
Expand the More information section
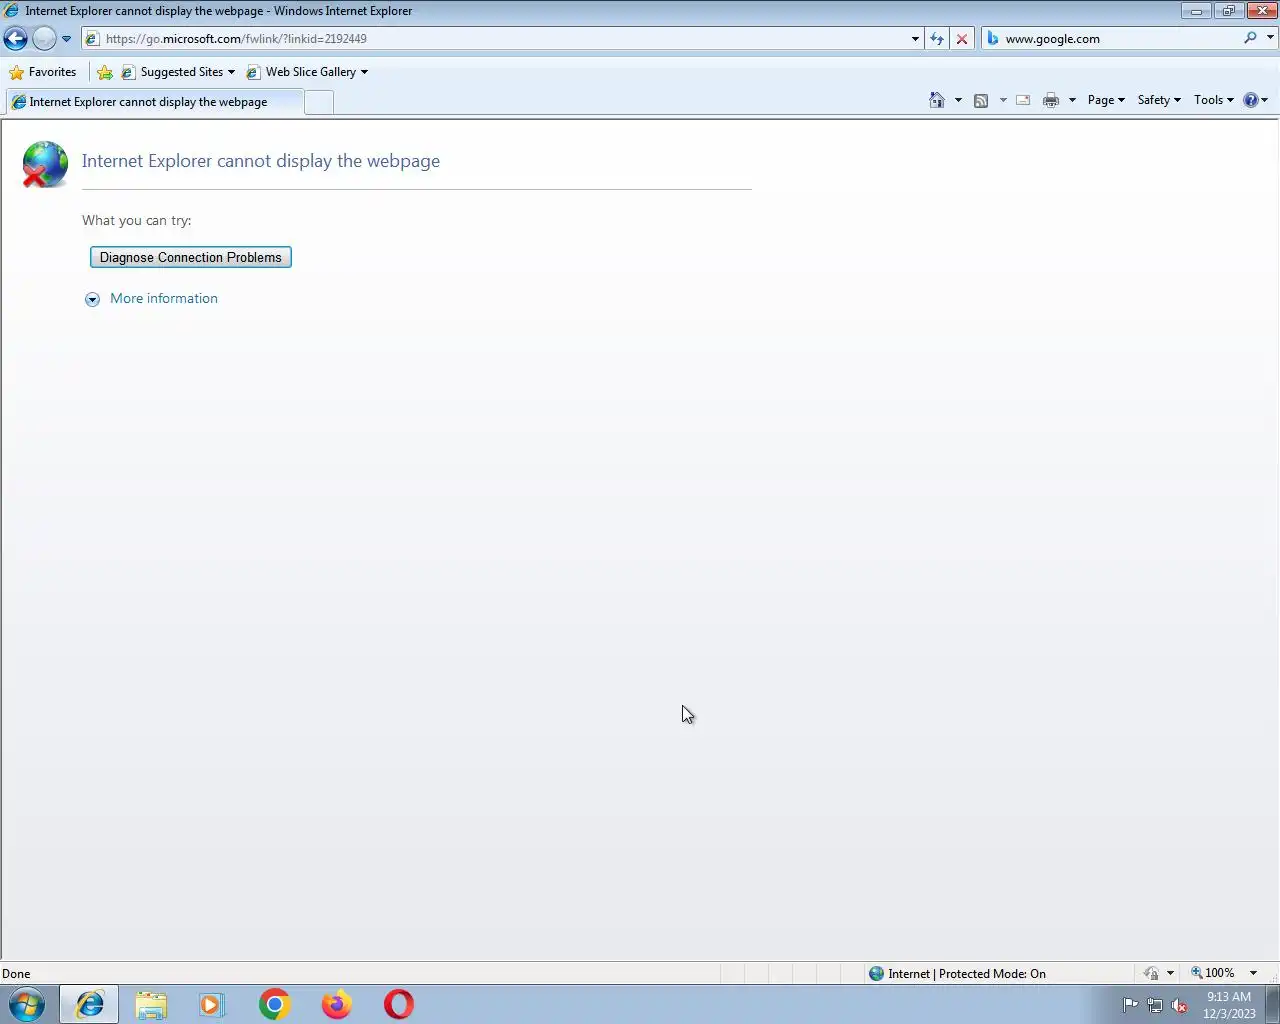(92, 299)
